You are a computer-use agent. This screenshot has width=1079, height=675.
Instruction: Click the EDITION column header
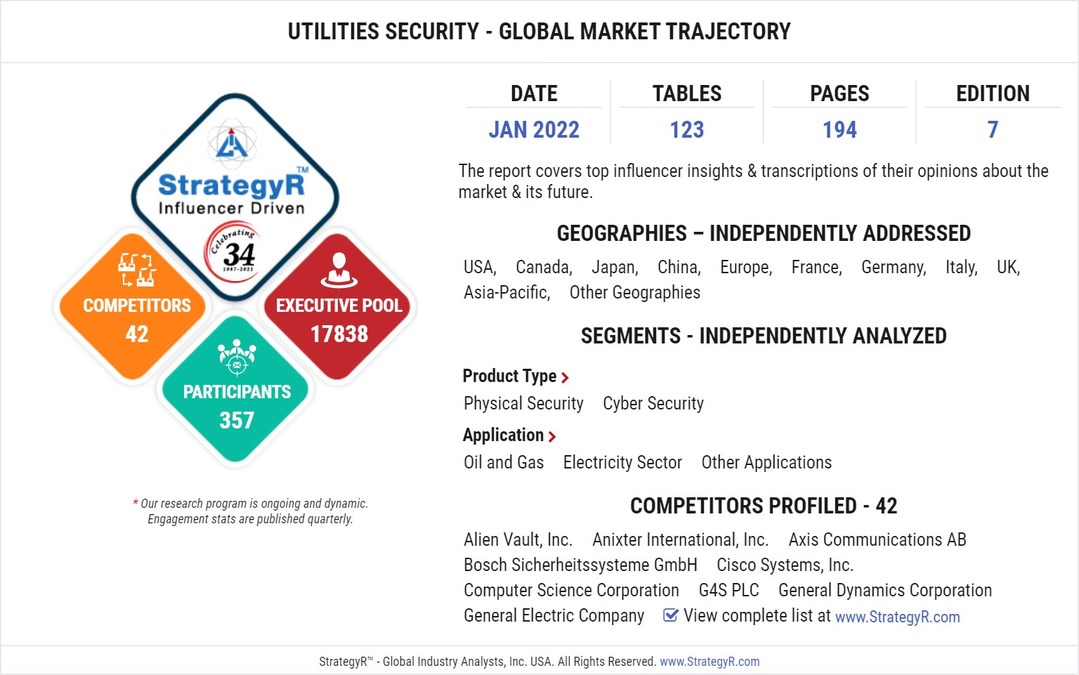click(992, 94)
